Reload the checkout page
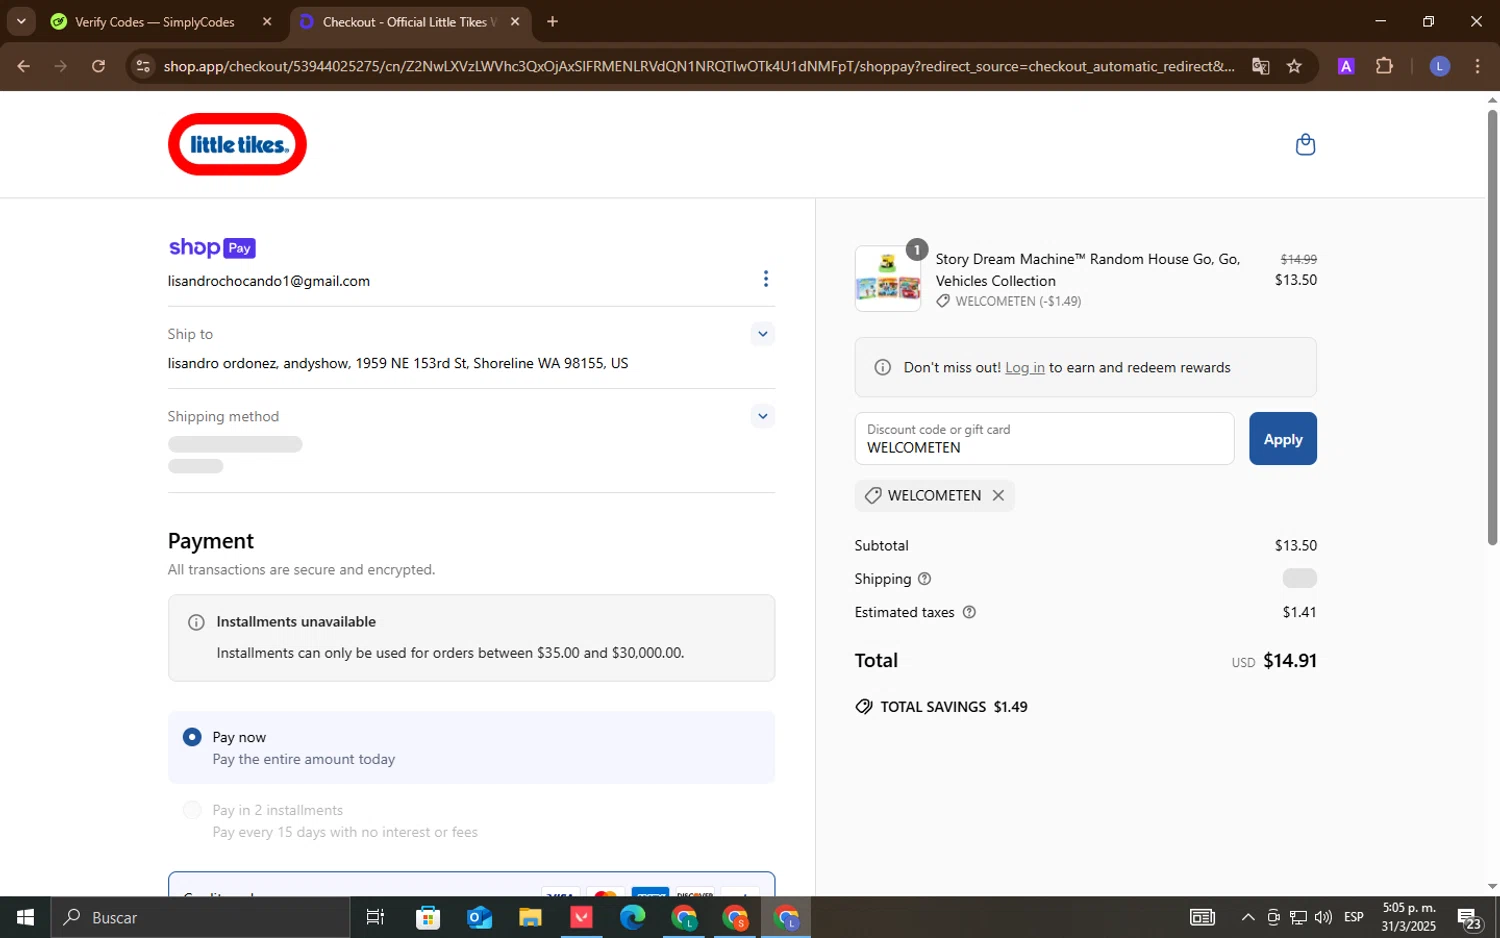 [98, 66]
